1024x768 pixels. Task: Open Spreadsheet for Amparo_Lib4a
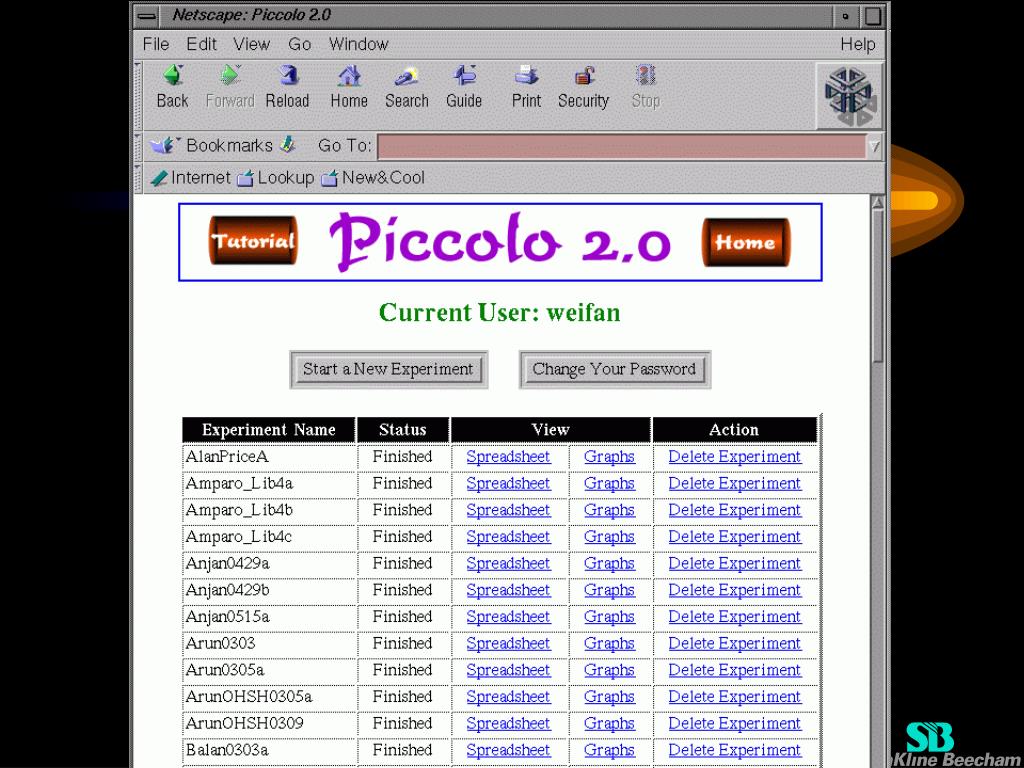click(x=508, y=483)
